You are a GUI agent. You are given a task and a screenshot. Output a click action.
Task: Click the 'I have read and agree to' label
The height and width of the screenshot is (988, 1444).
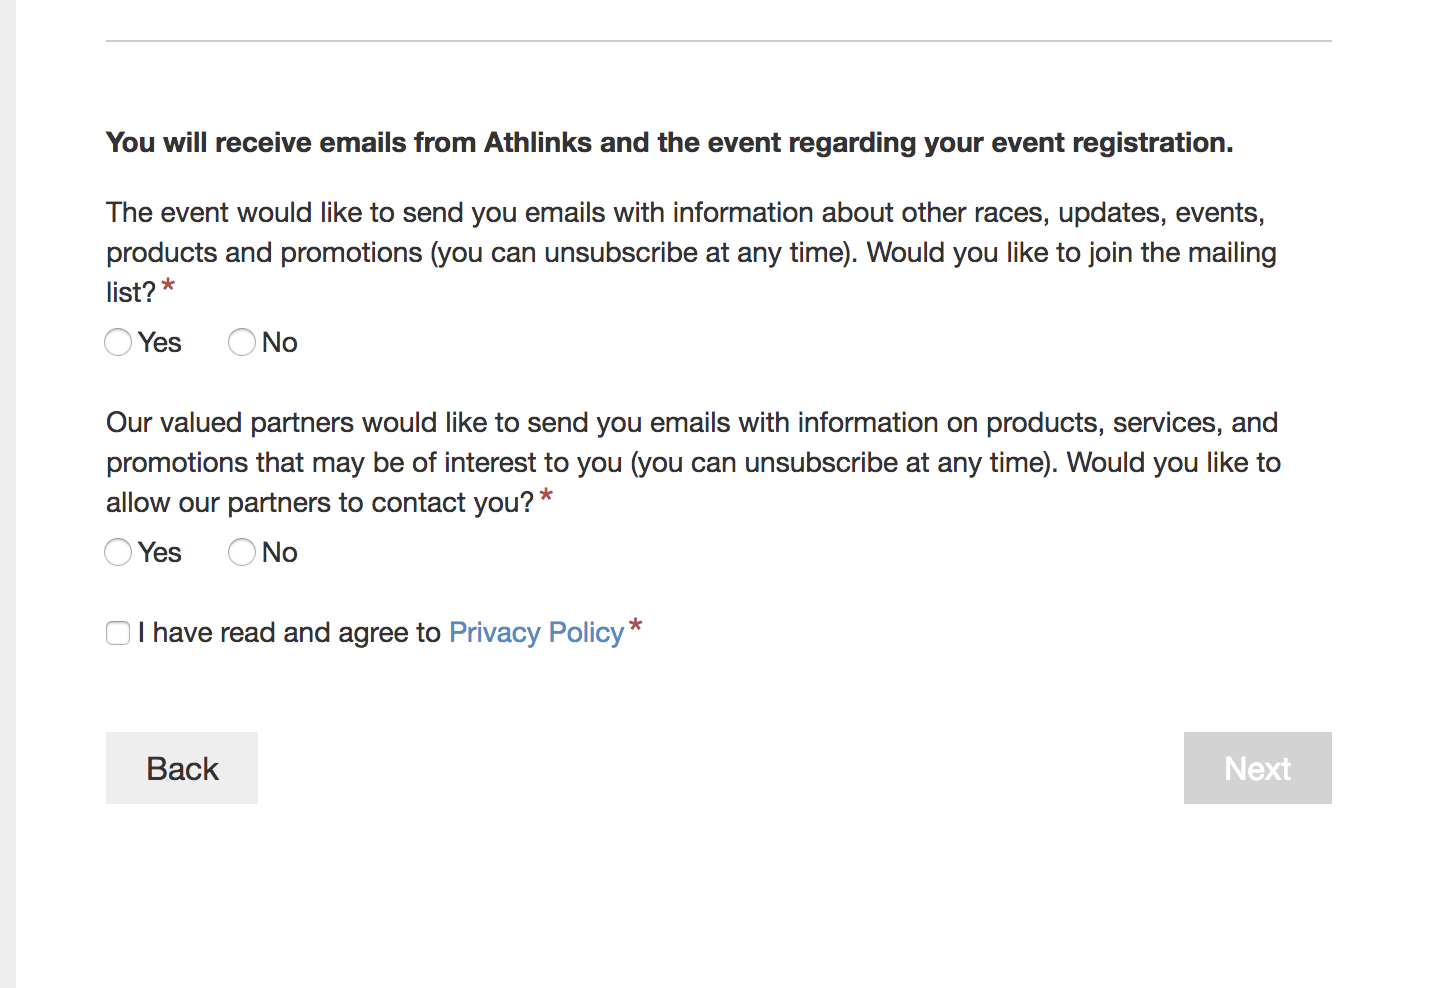(x=289, y=633)
